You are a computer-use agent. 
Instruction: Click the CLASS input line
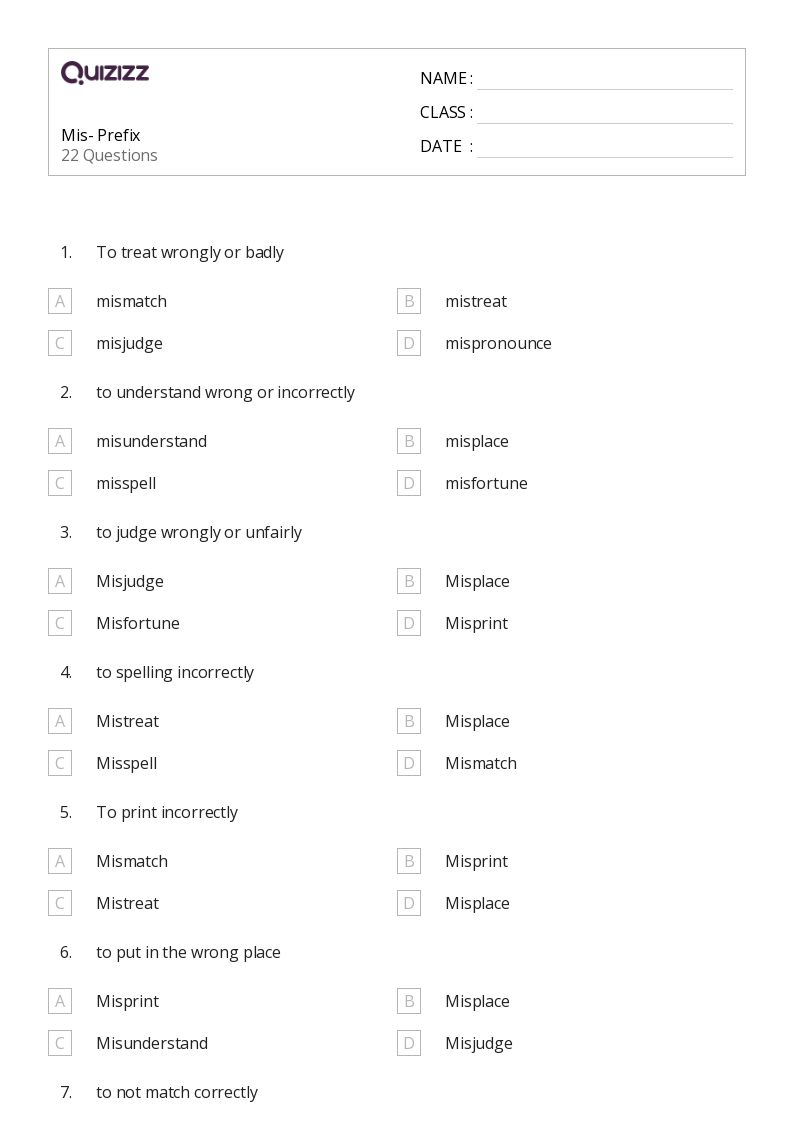[605, 113]
